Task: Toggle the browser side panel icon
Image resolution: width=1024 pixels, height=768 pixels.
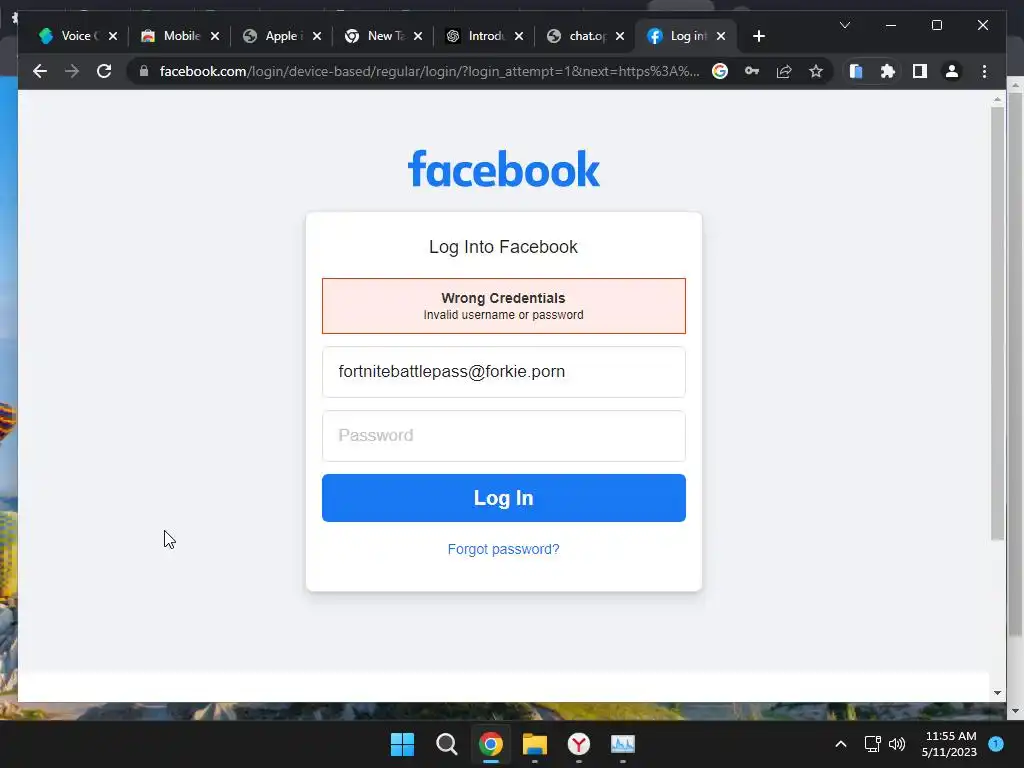Action: [920, 71]
